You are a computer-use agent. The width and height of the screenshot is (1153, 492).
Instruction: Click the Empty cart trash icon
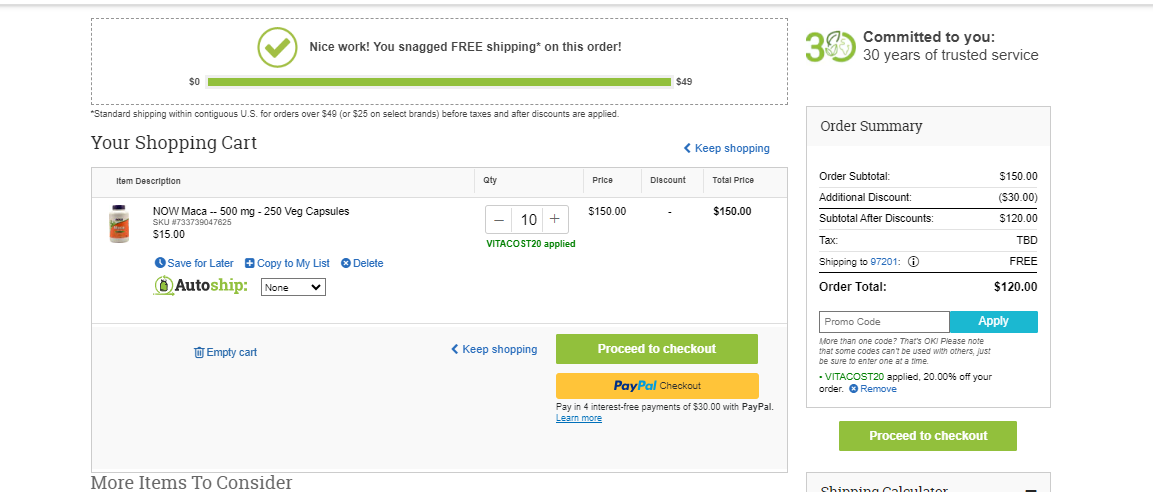(x=199, y=352)
